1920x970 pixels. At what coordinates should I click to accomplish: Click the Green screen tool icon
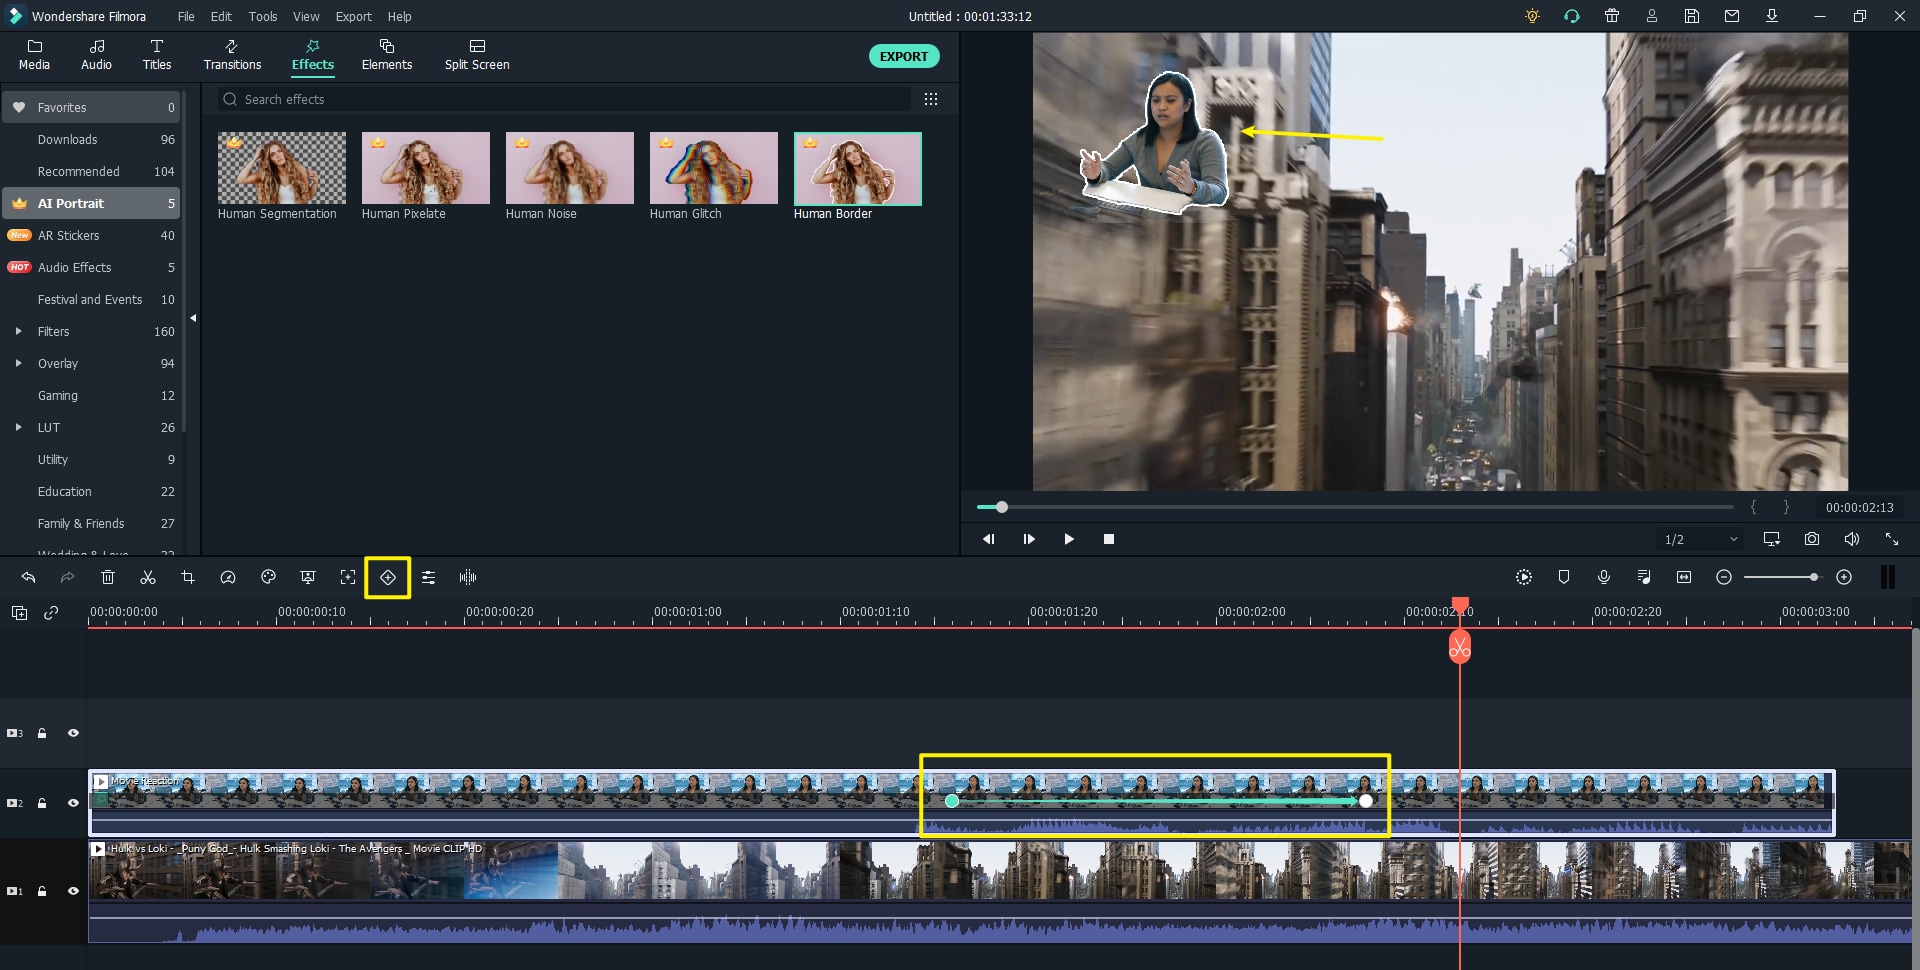coord(308,577)
